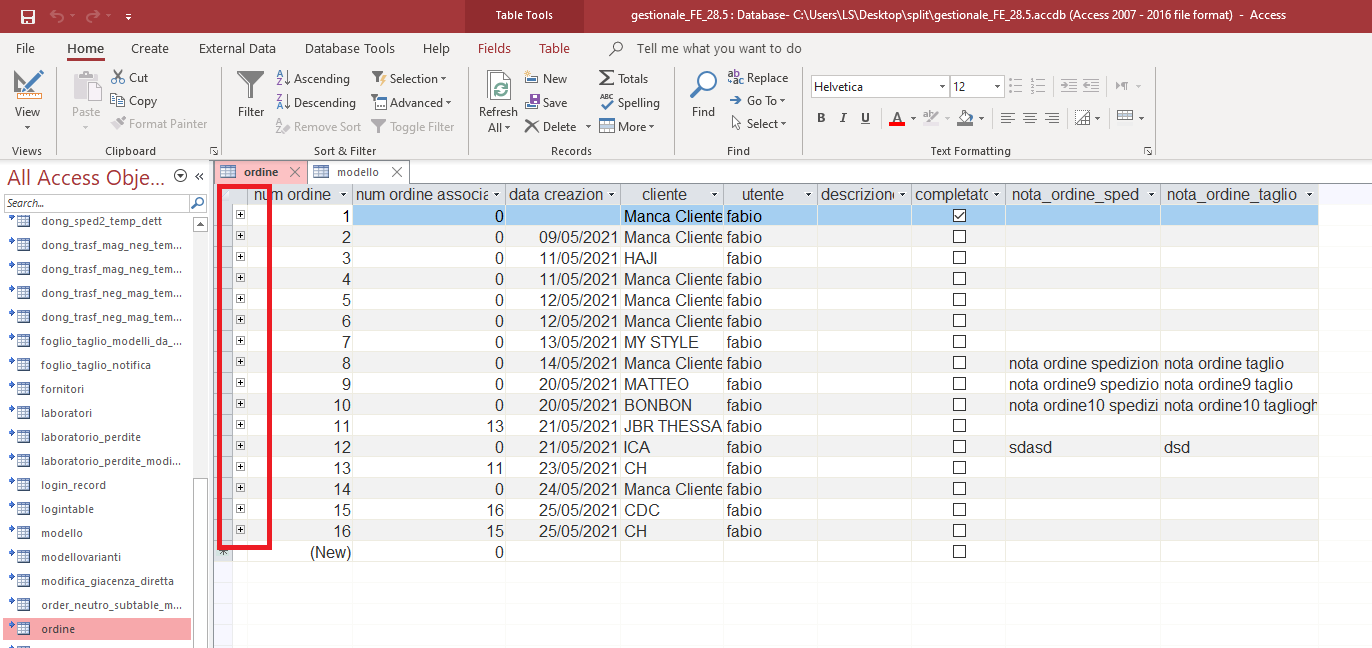Open the font size dropdown
The image size is (1372, 648).
tap(996, 87)
